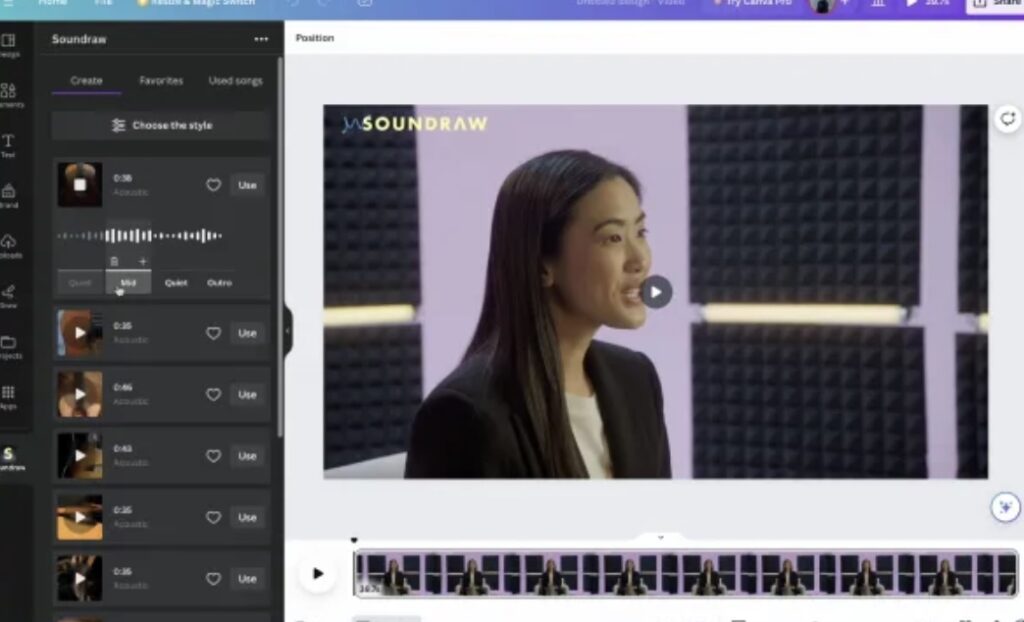1024x622 pixels.
Task: Open the Apps grid in sidebar
Action: click(x=8, y=396)
